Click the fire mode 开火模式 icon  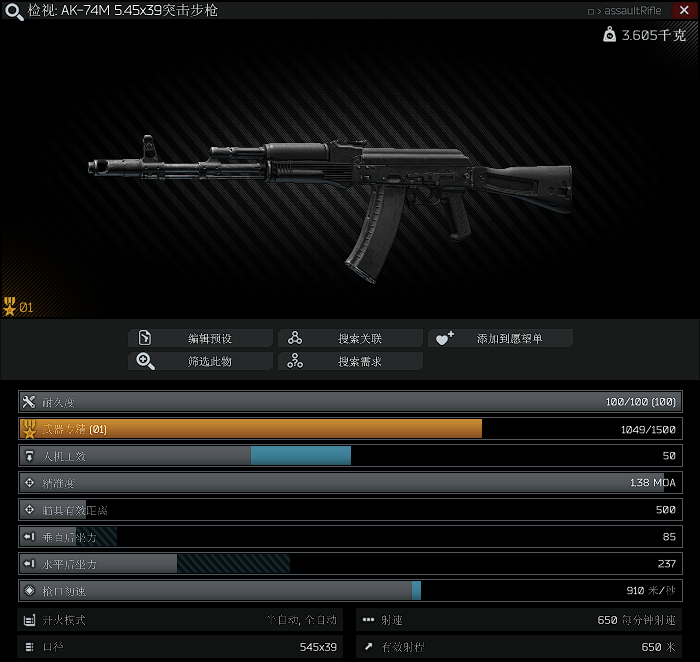(x=29, y=620)
